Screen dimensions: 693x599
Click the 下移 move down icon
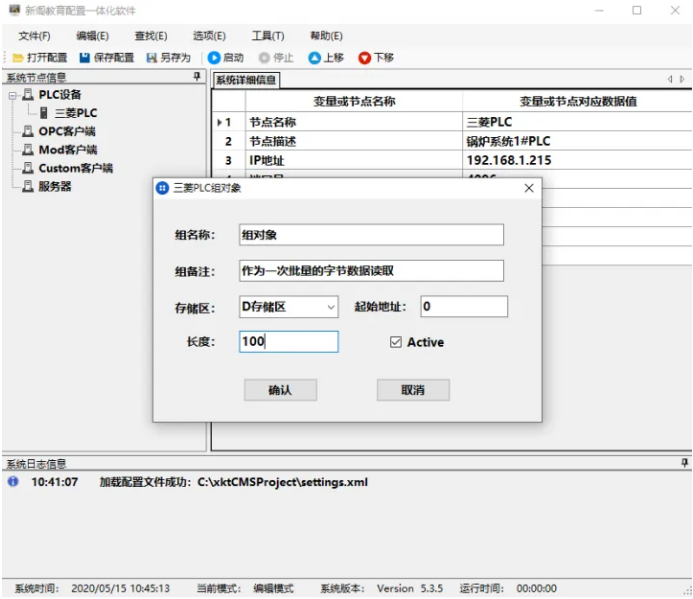tap(365, 58)
